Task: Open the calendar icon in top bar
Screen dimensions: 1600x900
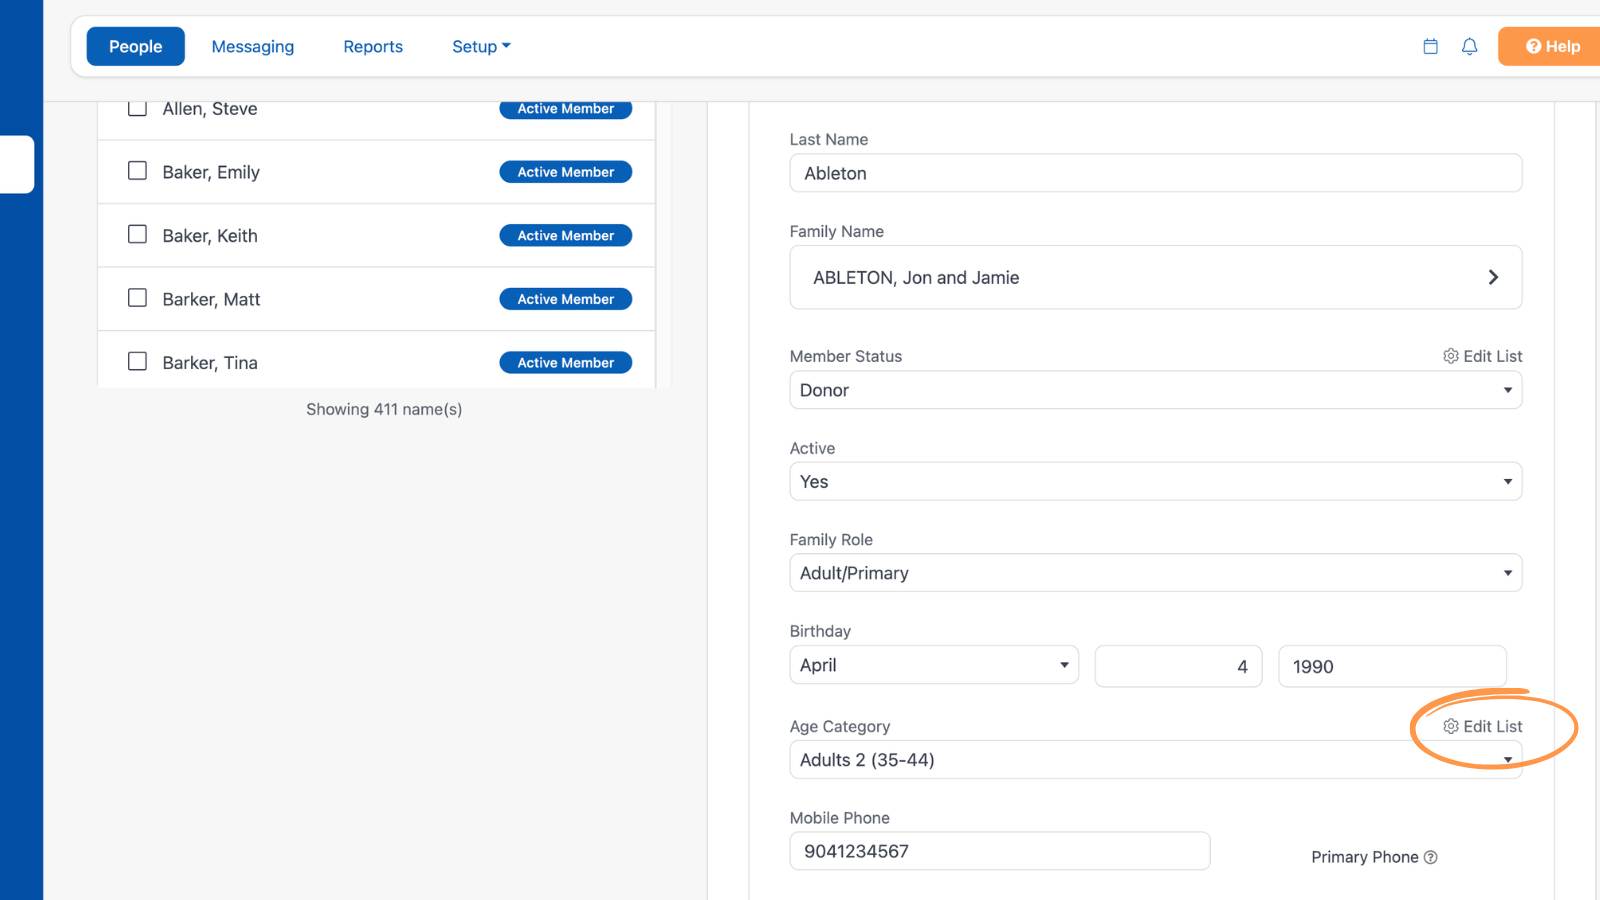Action: [x=1430, y=46]
